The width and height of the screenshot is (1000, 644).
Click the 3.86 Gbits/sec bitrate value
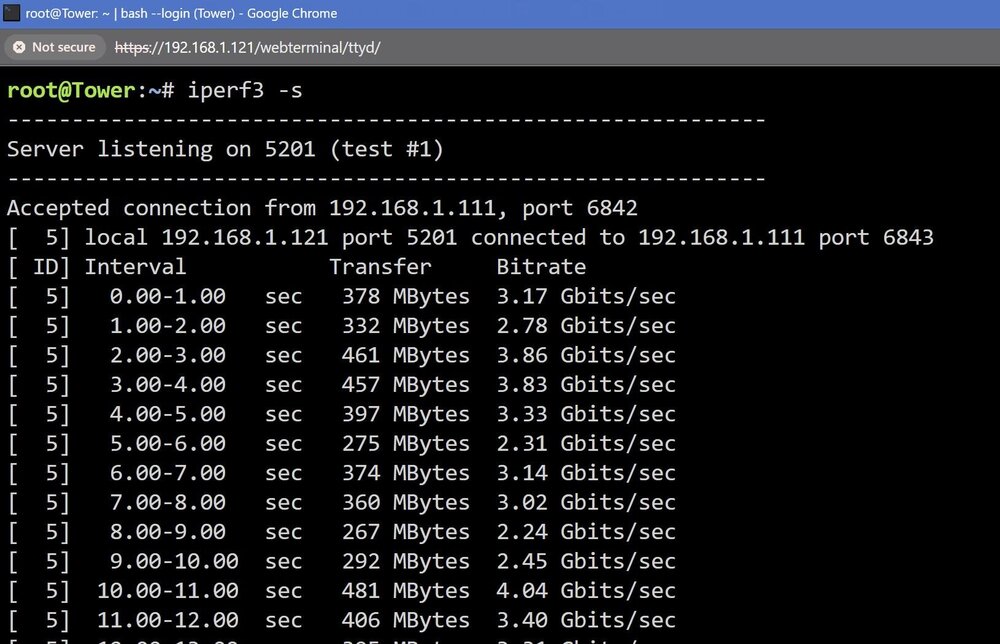point(586,355)
